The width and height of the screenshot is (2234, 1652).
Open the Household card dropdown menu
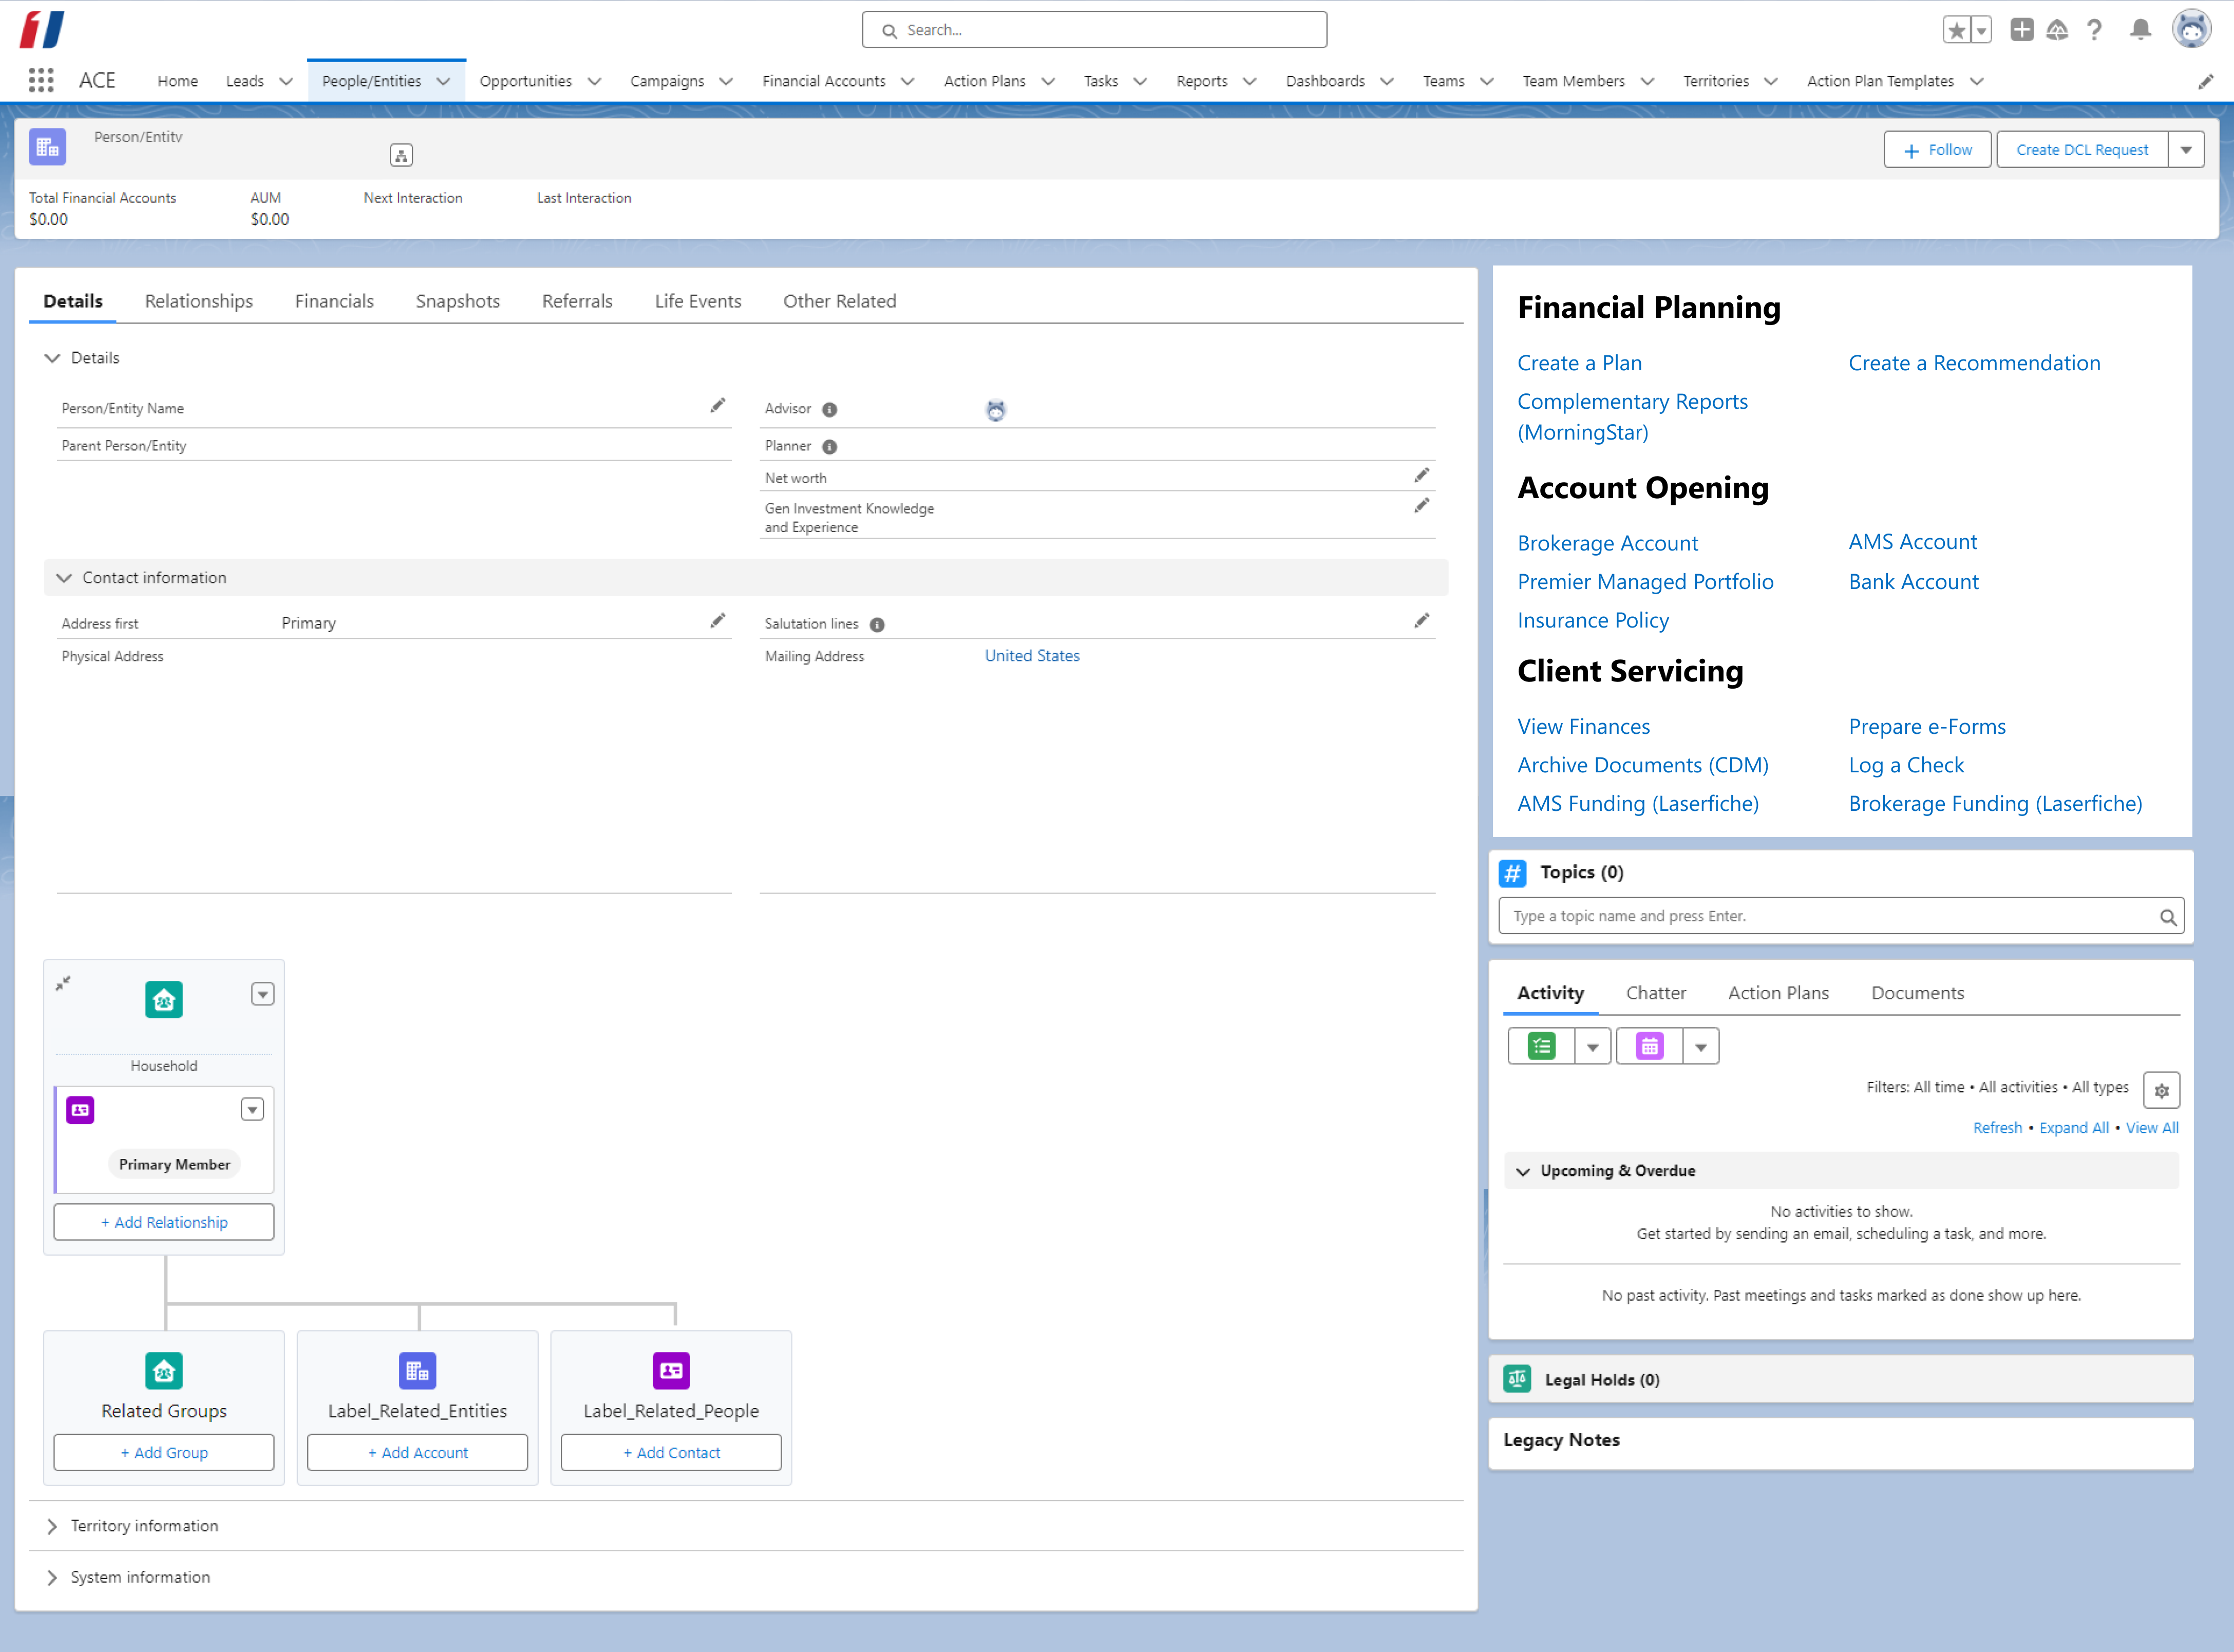click(x=263, y=994)
